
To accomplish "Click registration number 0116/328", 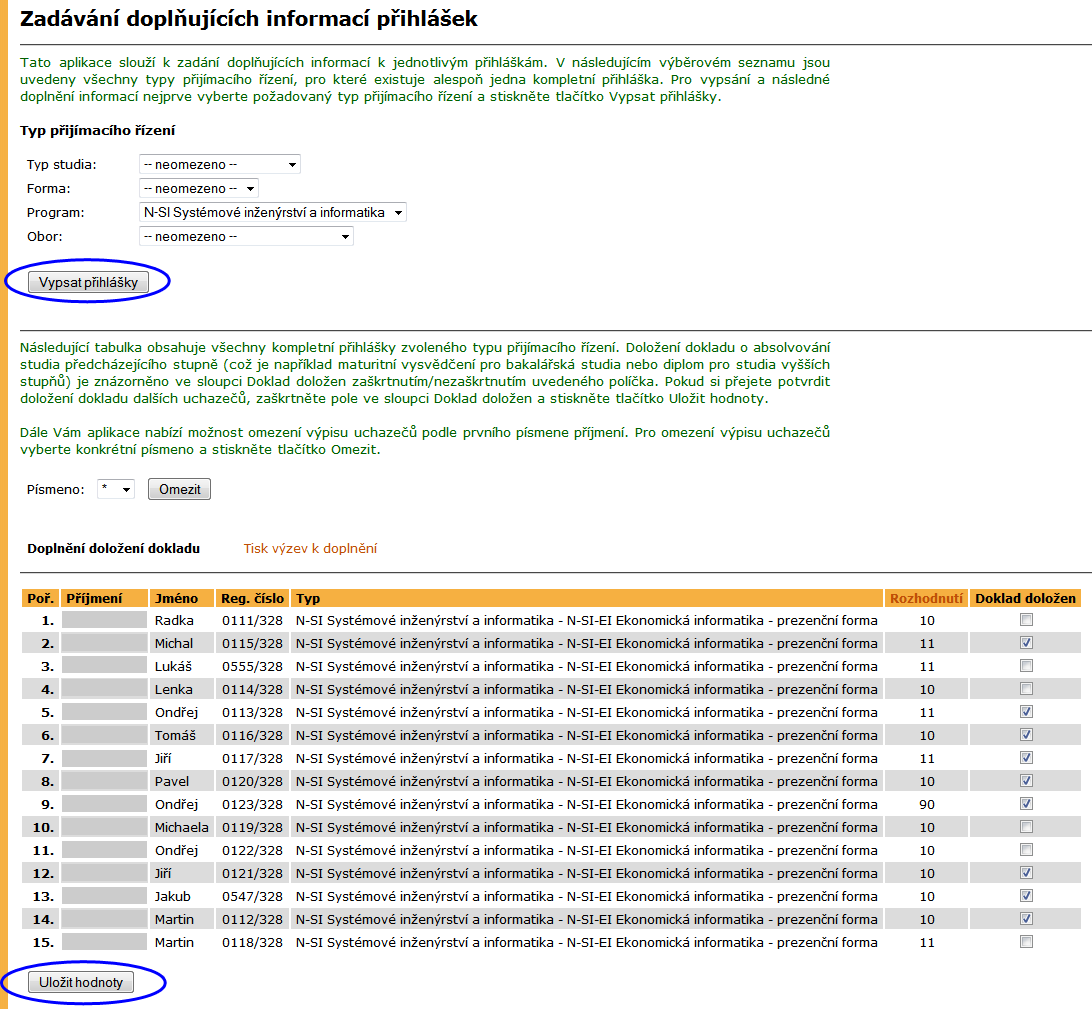I will [x=252, y=735].
